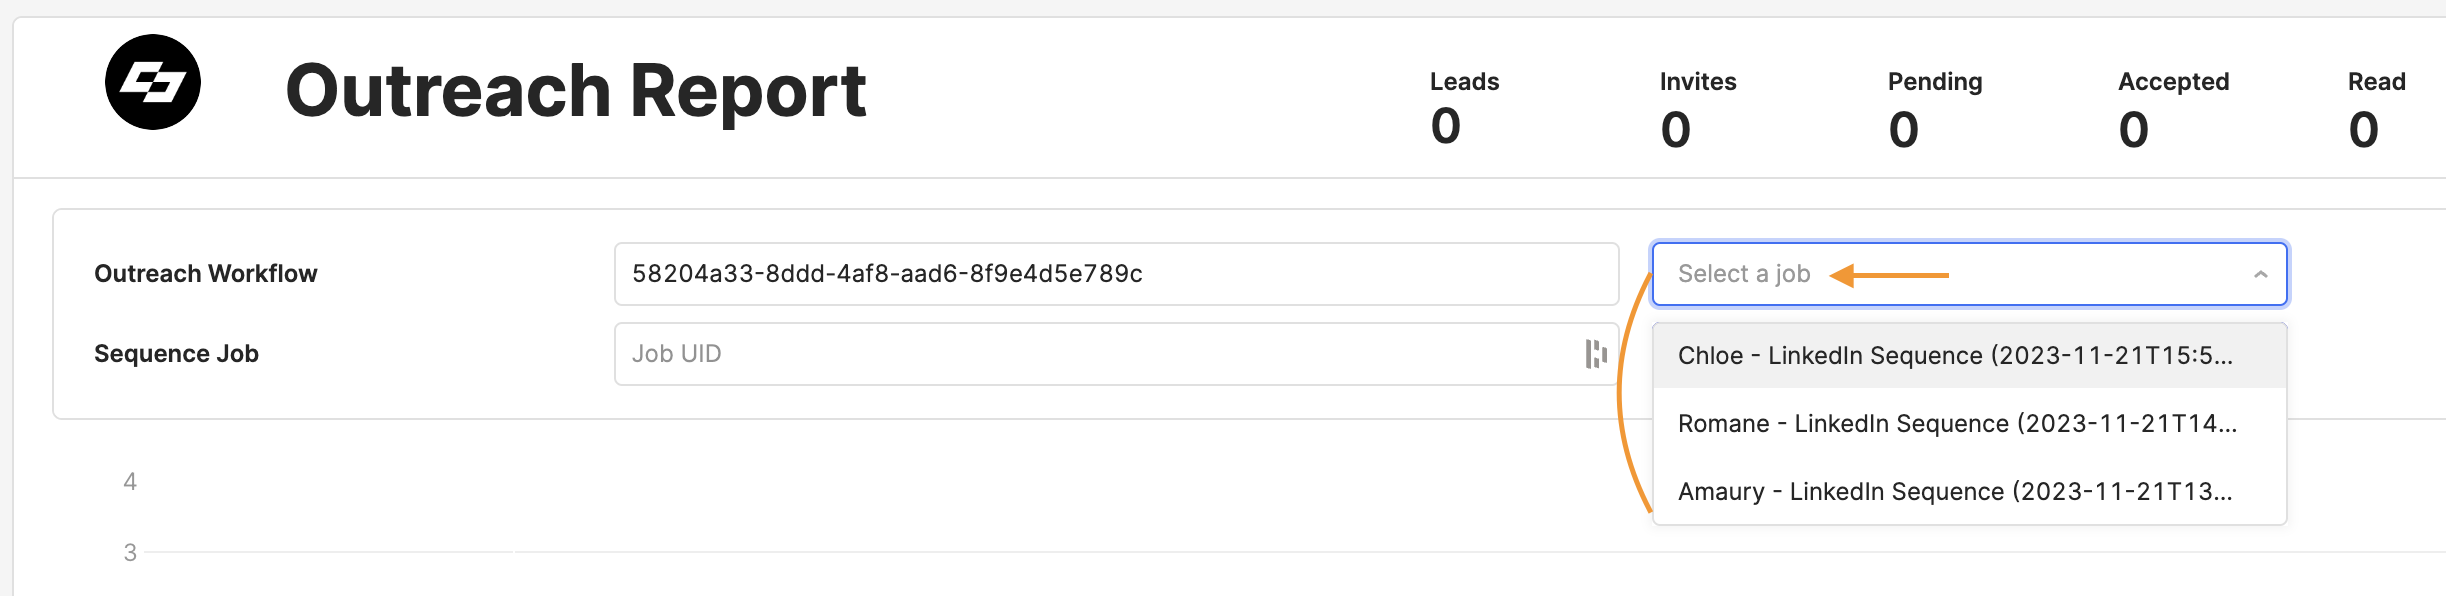Choose the Amaury - LinkedIn Sequence option
This screenshot has width=2446, height=596.
(x=1969, y=492)
